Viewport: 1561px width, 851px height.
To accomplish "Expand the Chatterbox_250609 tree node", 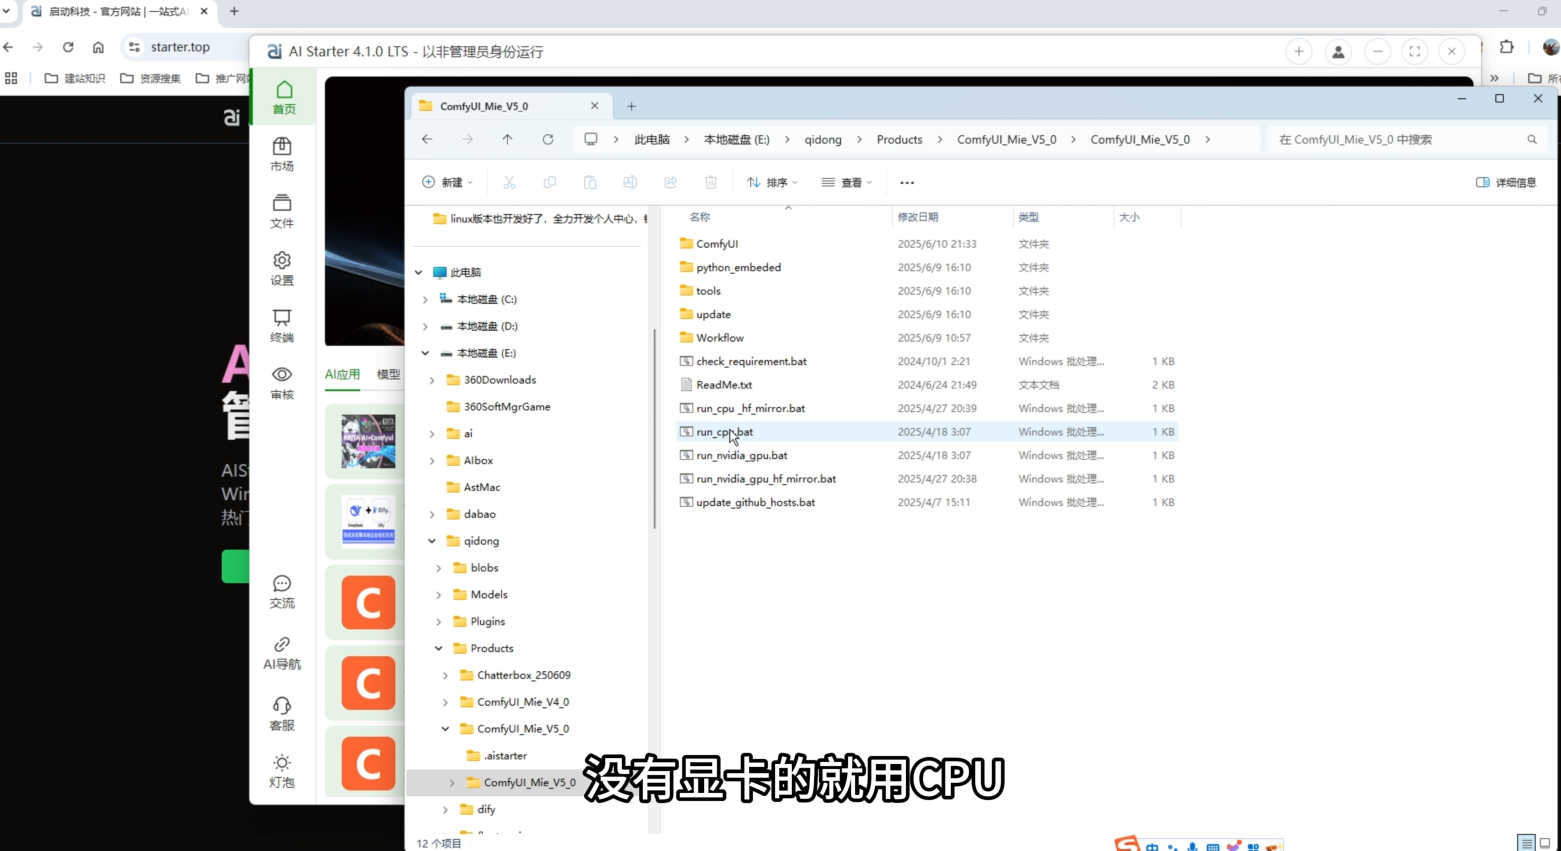I will pos(445,675).
